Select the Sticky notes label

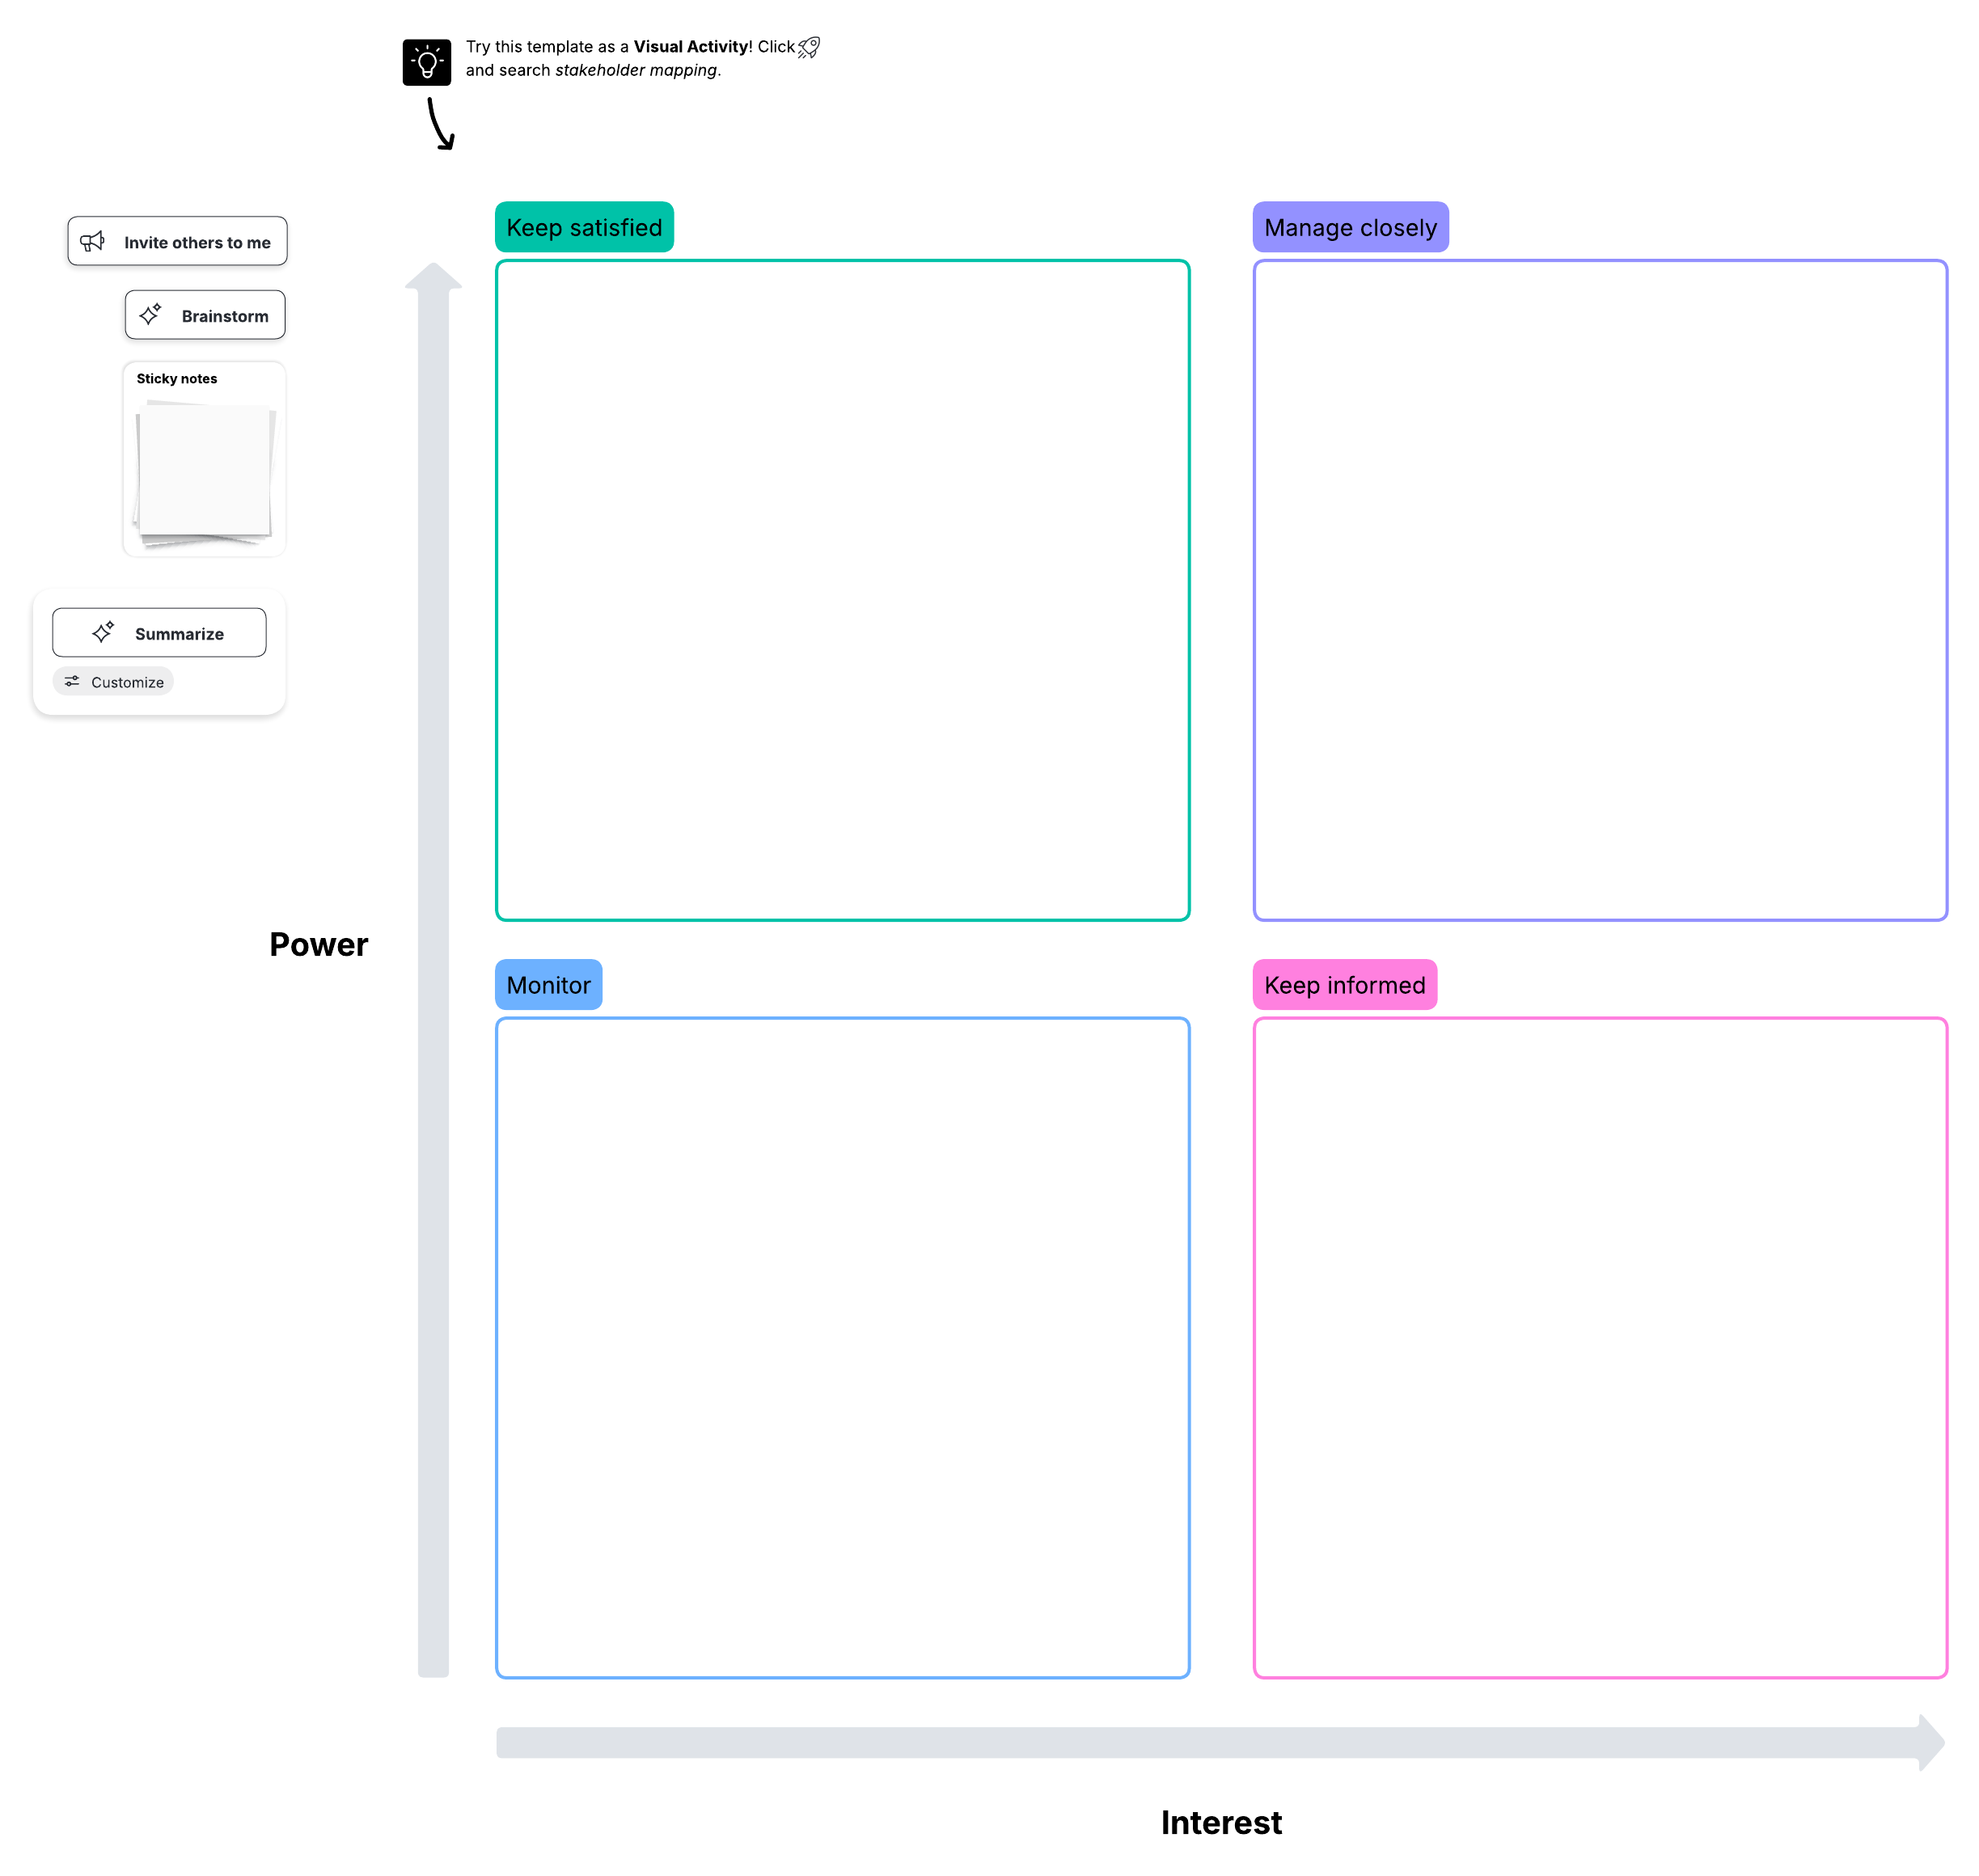point(177,378)
